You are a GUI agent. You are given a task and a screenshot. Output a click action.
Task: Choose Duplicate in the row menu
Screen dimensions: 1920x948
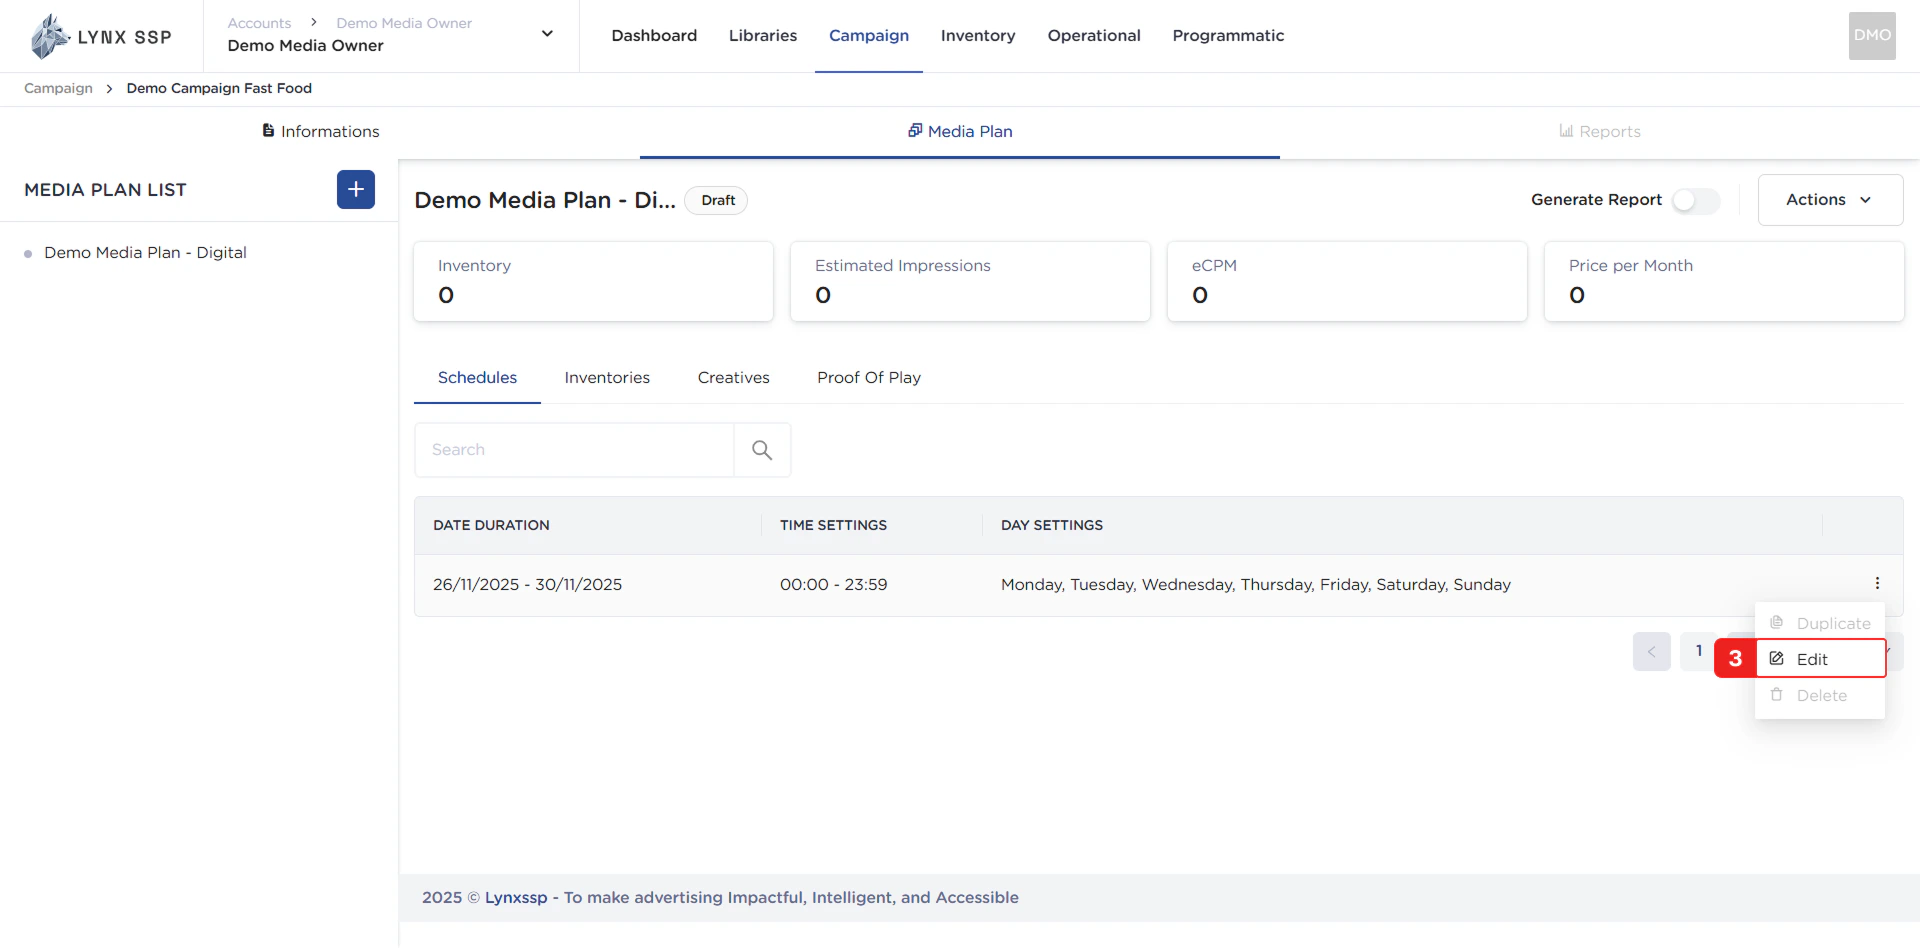[1820, 623]
